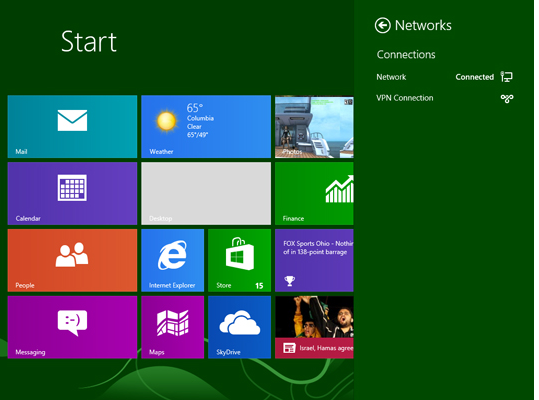Click the back arrow beside Networks
Image resolution: width=539 pixels, height=400 pixels.
point(382,25)
